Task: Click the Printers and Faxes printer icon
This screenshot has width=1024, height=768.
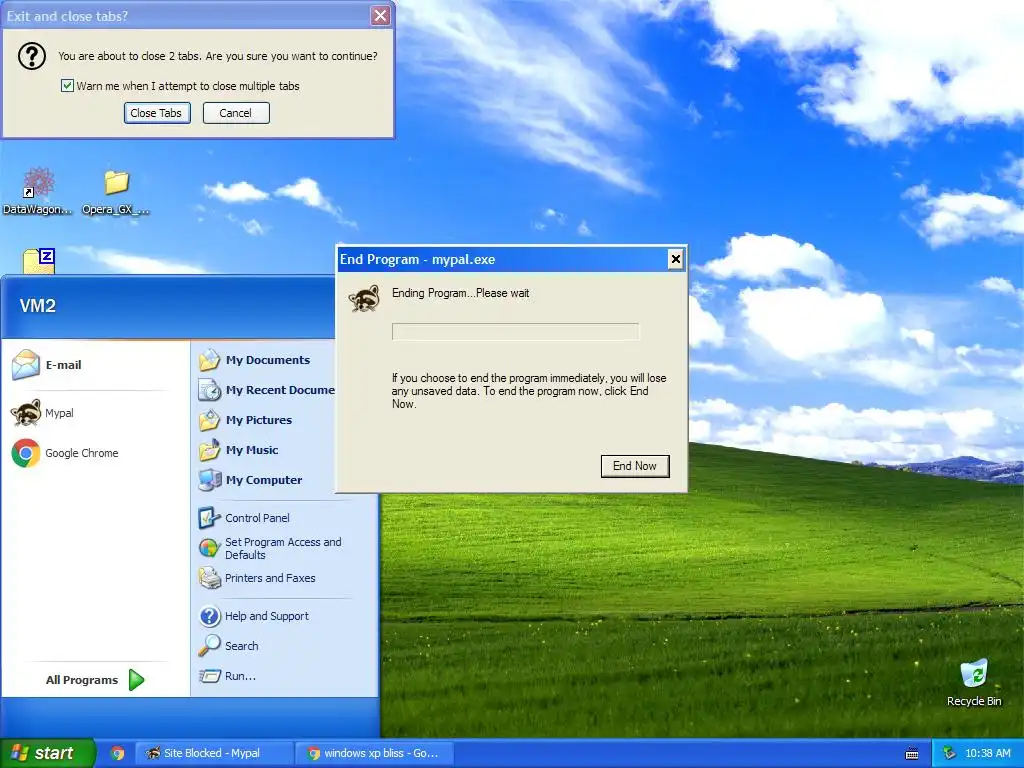Action: [x=210, y=578]
